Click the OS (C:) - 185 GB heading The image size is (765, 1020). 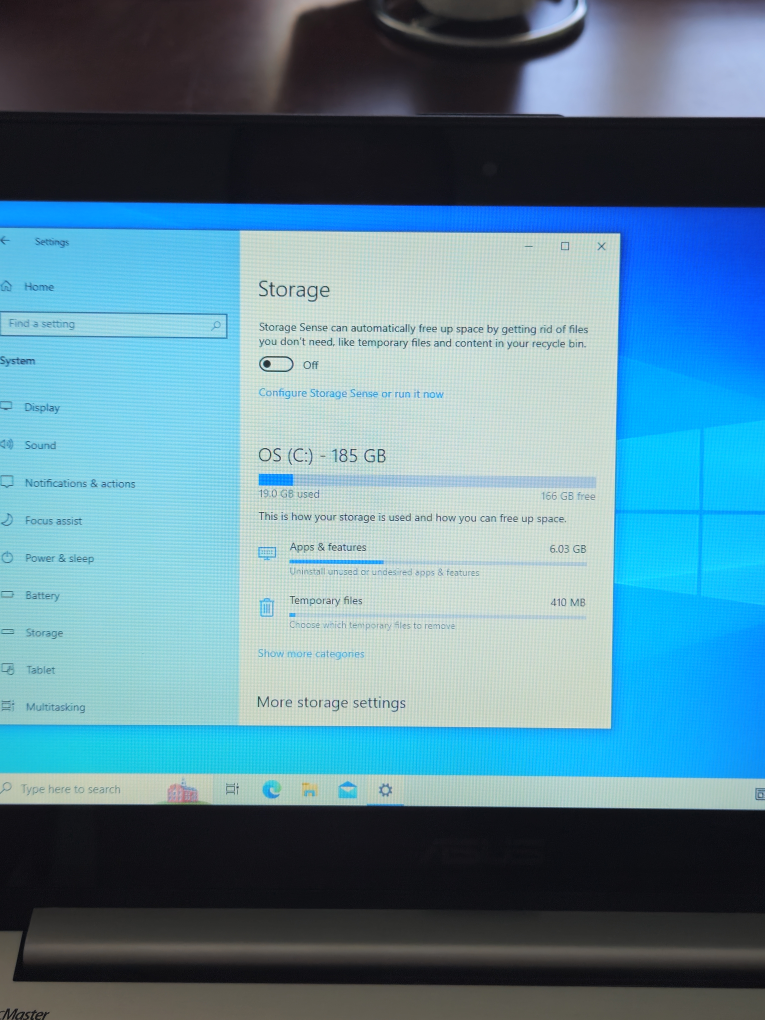pos(322,455)
